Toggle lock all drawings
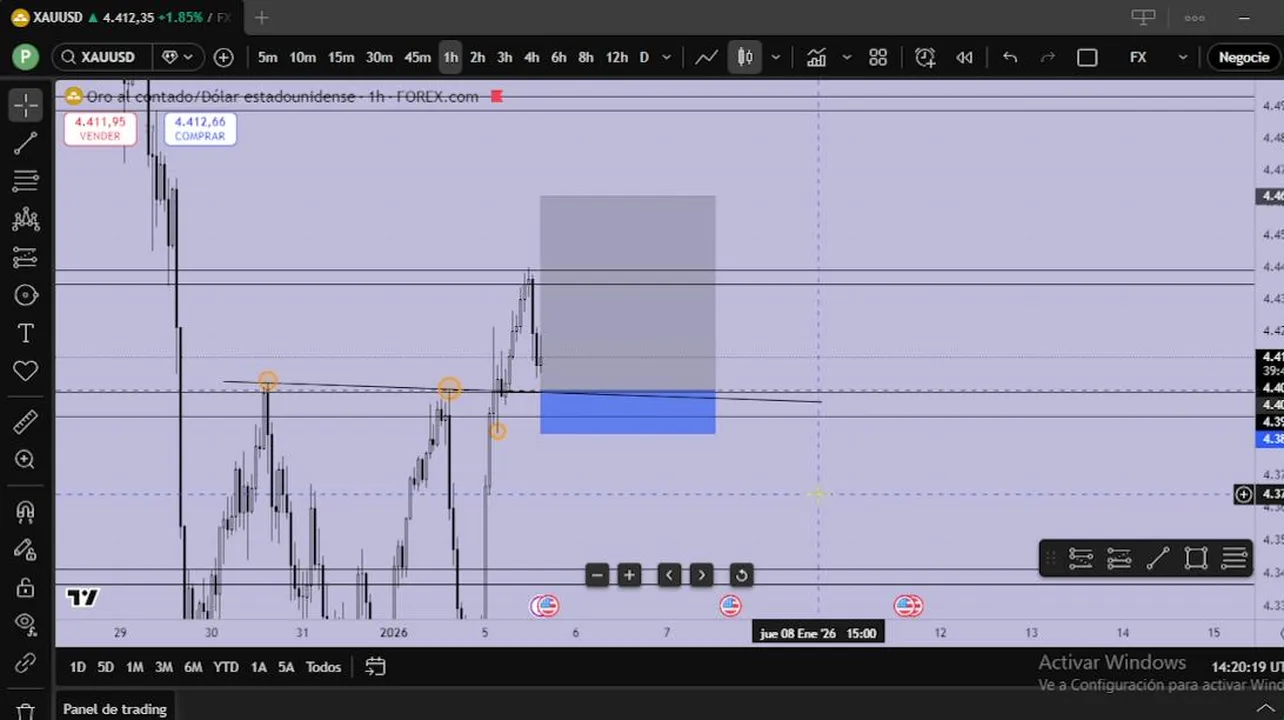 25,587
